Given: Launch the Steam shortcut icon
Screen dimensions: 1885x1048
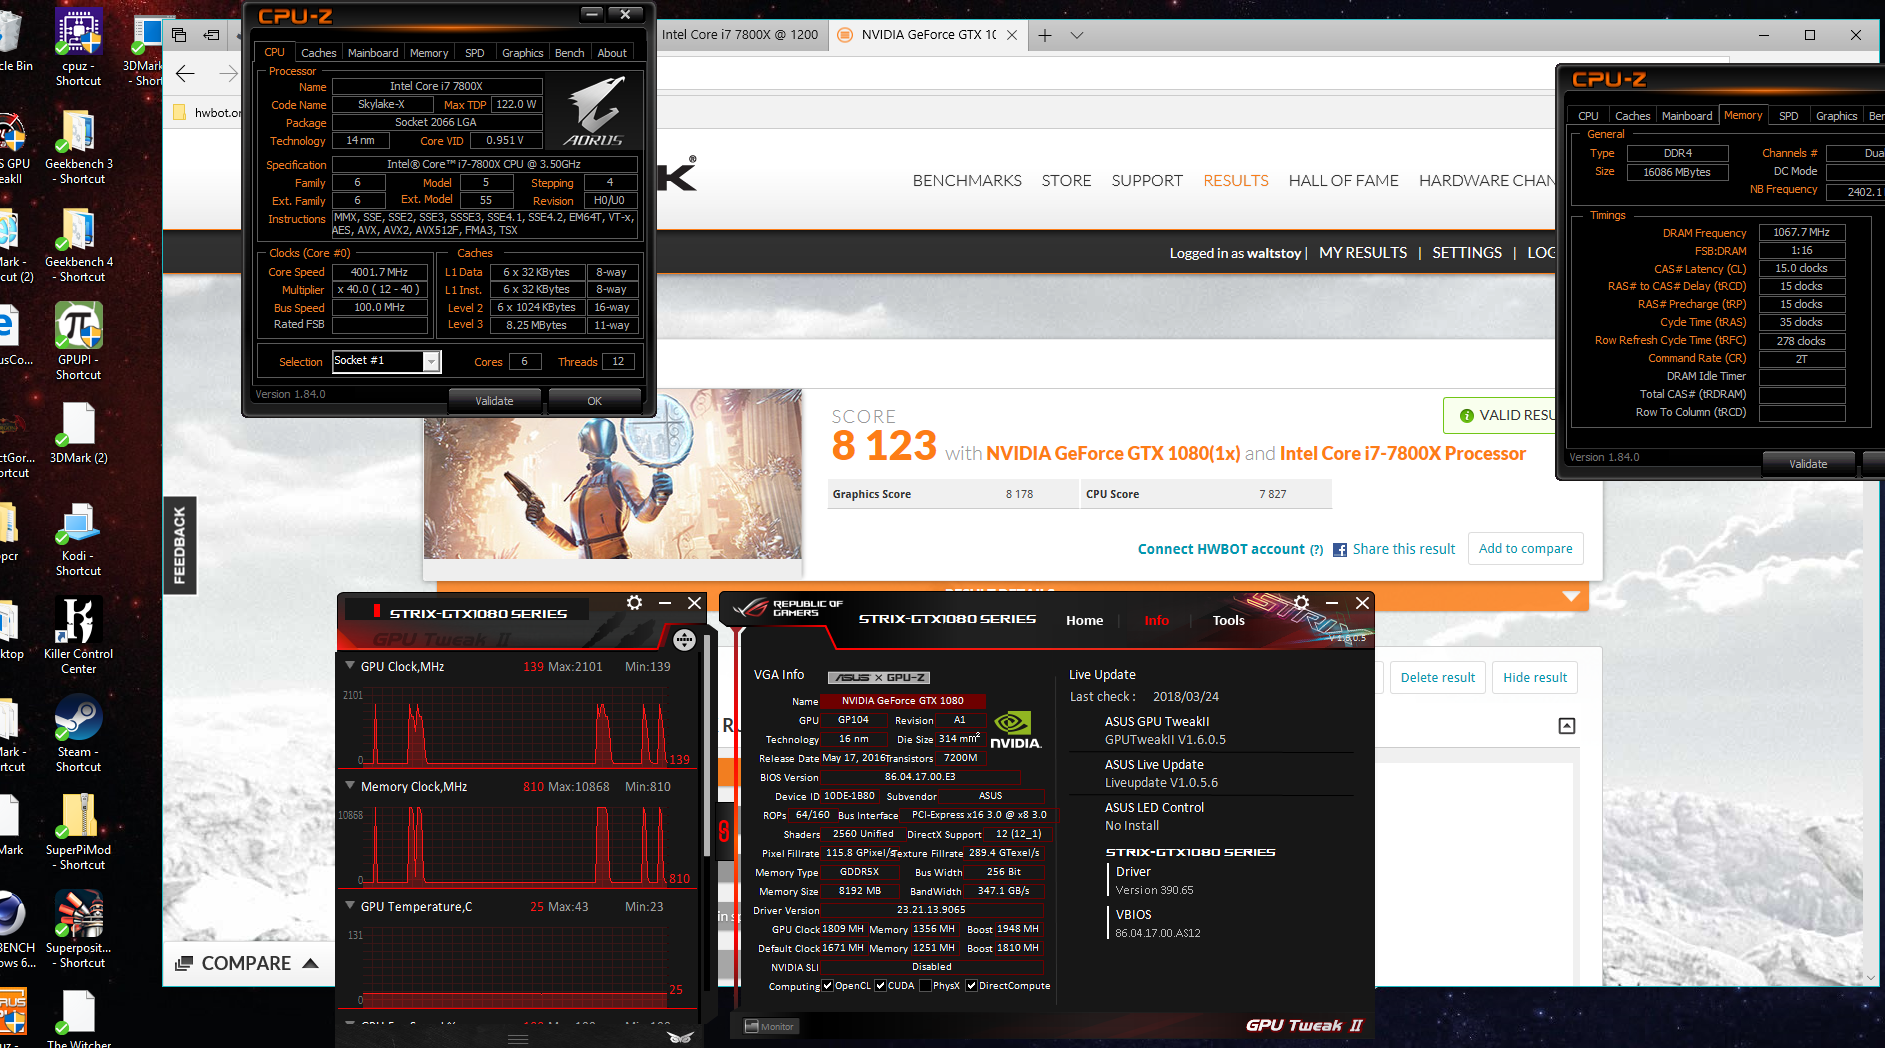Looking at the screenshot, I should coord(78,734).
